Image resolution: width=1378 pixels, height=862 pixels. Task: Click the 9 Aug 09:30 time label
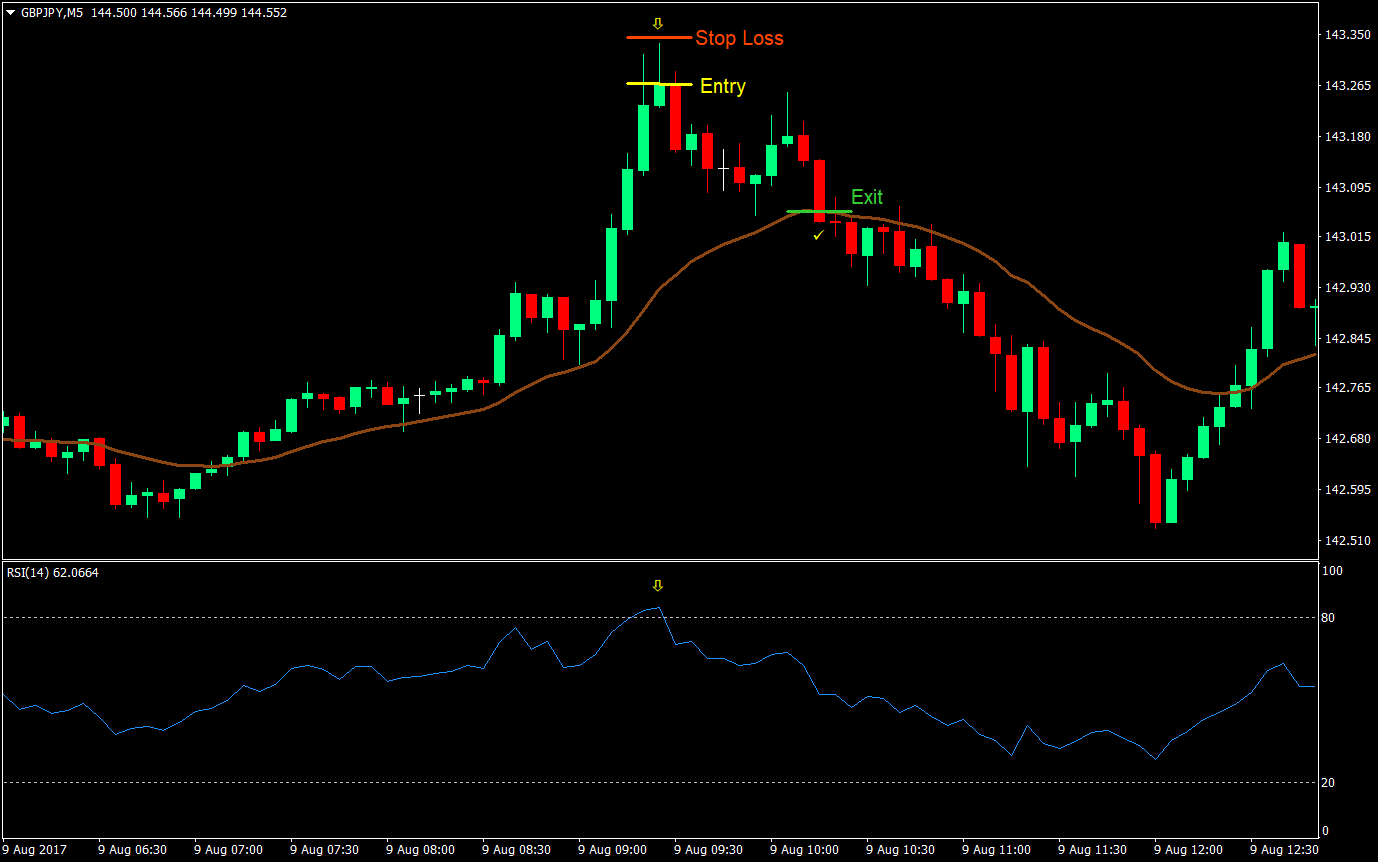click(x=708, y=850)
